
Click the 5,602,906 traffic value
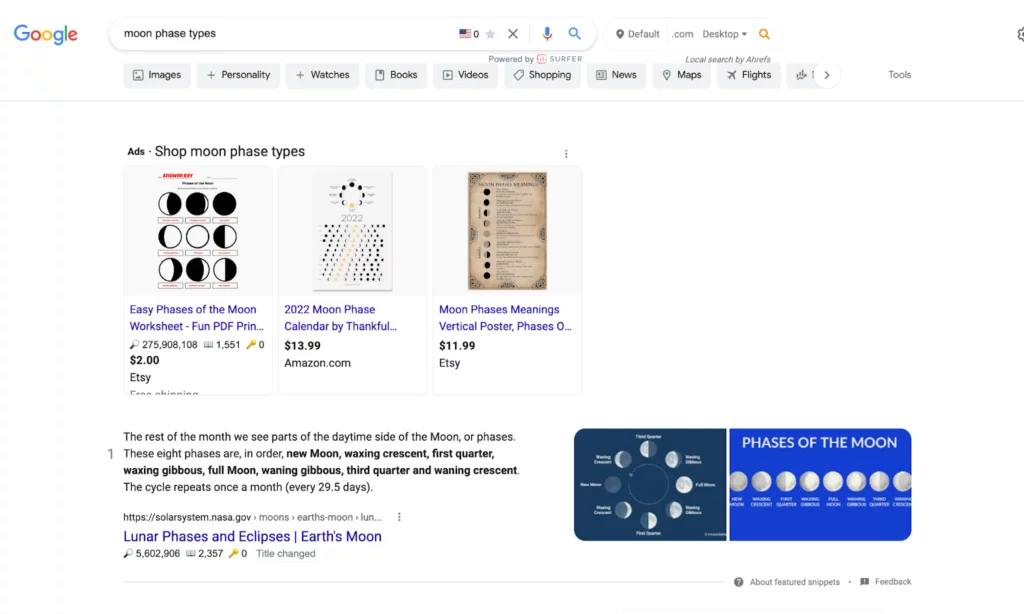(x=158, y=554)
